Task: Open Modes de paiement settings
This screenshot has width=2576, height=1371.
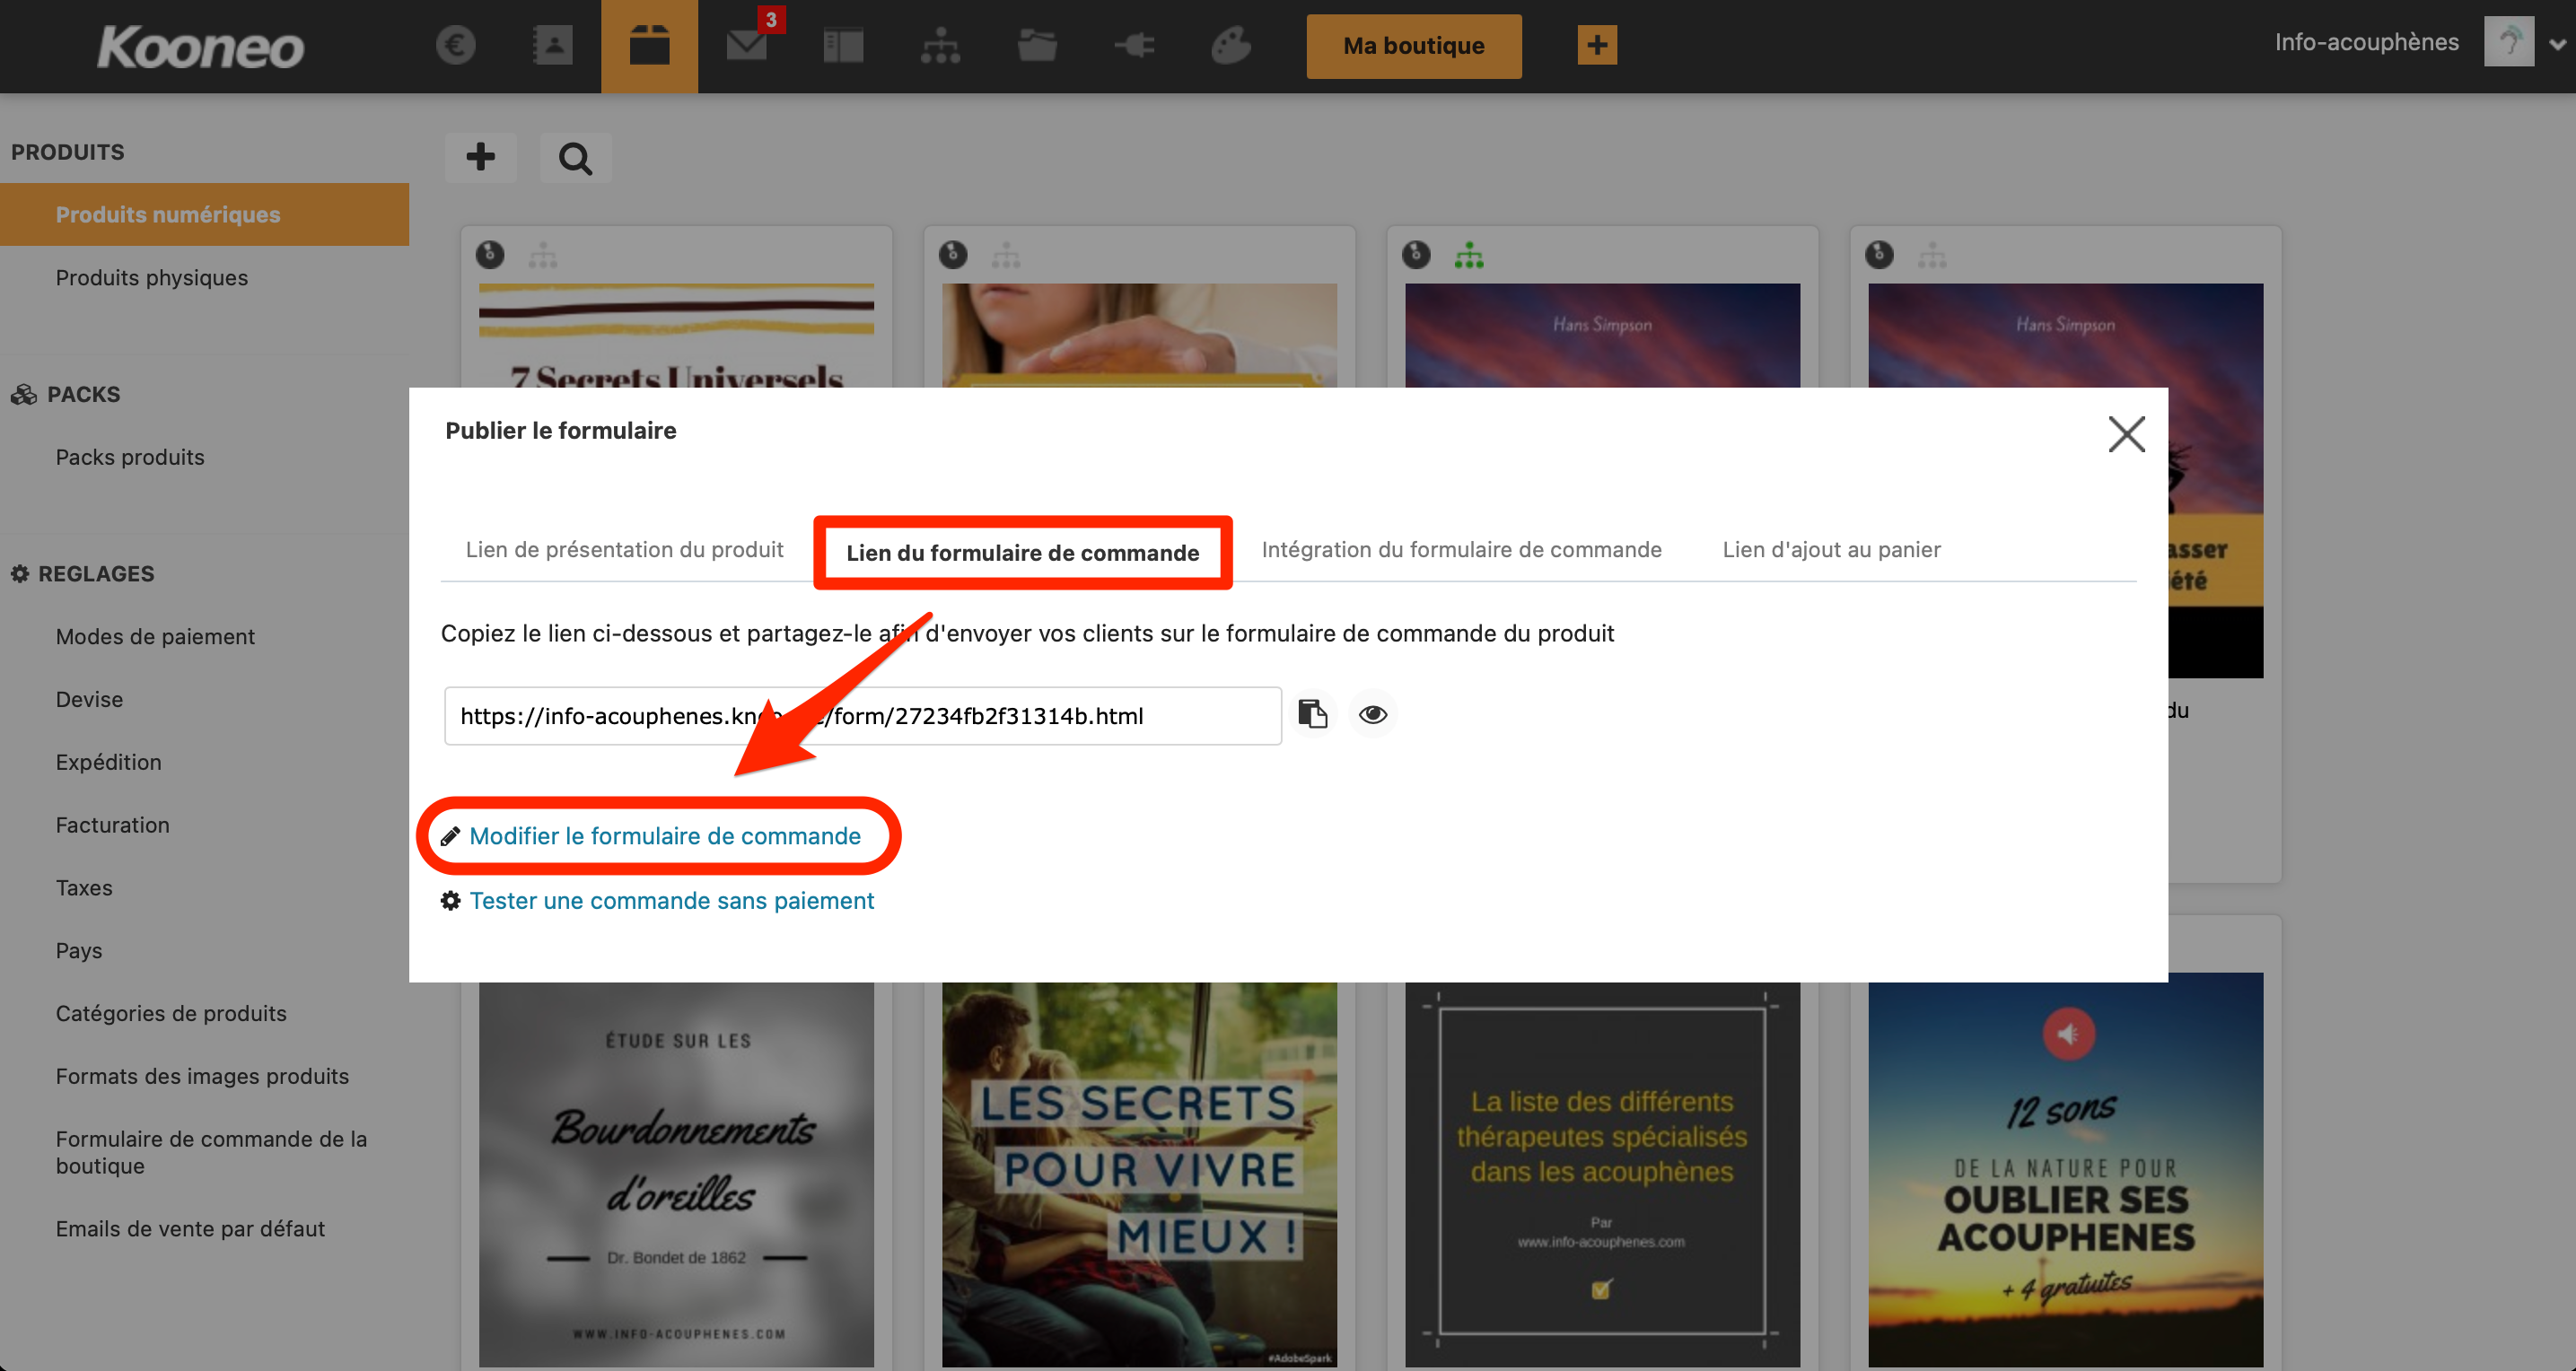Action: click(x=155, y=636)
